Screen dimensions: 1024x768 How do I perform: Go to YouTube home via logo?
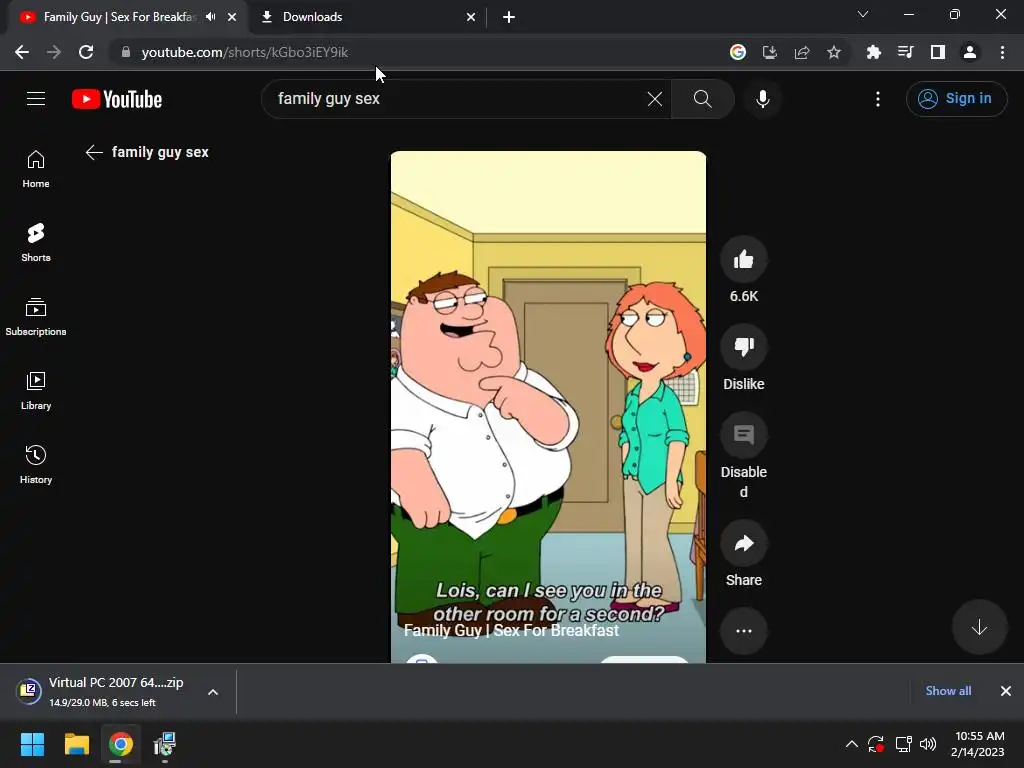click(117, 99)
